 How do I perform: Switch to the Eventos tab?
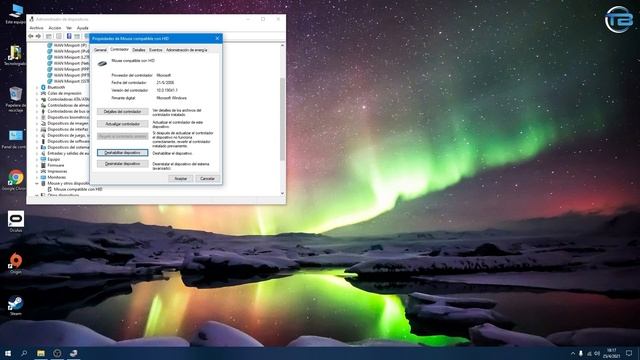coord(156,50)
